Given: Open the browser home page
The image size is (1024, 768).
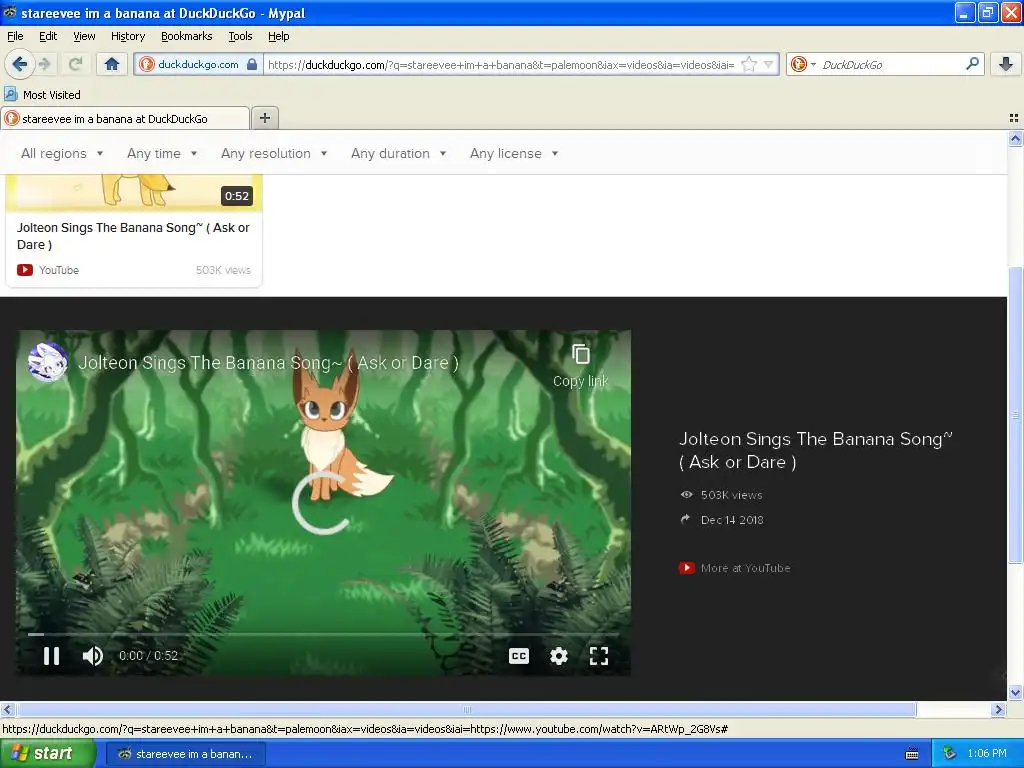Looking at the screenshot, I should click(x=112, y=64).
